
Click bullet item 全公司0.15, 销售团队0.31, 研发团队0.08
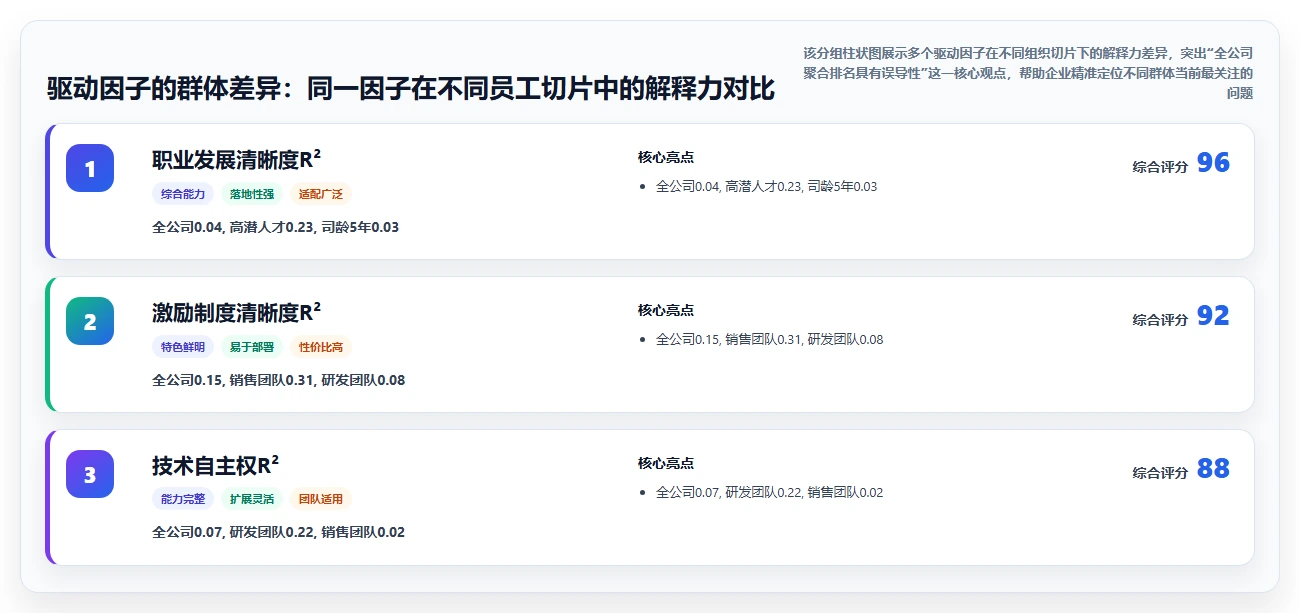[769, 339]
